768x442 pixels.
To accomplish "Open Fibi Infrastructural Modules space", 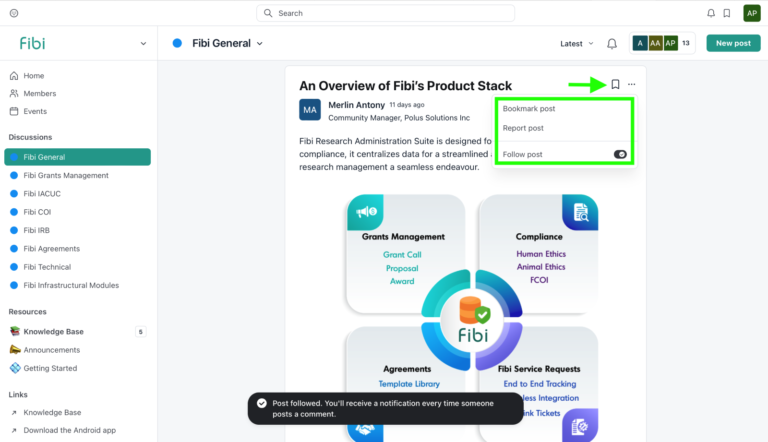I will (x=77, y=285).
